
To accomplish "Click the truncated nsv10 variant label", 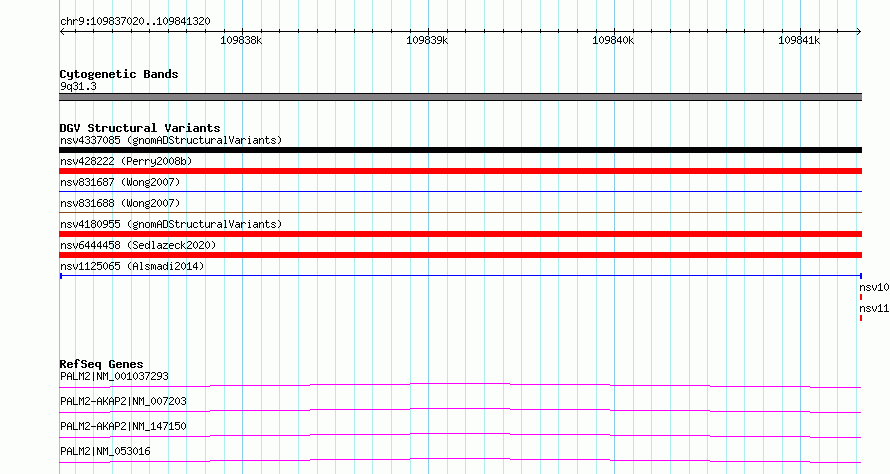I will click(874, 287).
